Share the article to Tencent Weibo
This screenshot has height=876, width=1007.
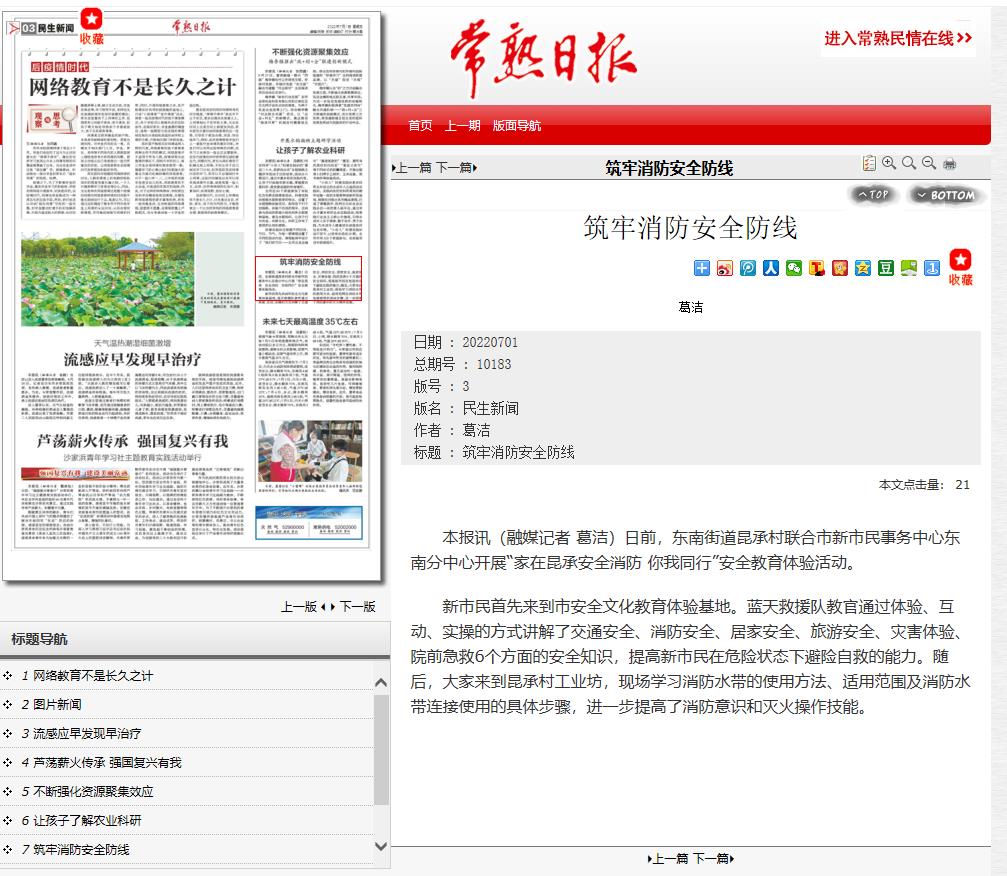click(748, 268)
